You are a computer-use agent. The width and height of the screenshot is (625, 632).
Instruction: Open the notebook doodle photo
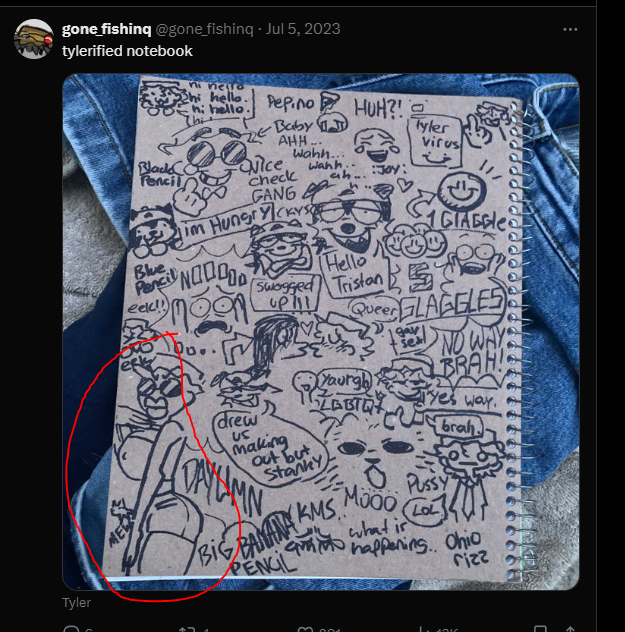[x=321, y=332]
